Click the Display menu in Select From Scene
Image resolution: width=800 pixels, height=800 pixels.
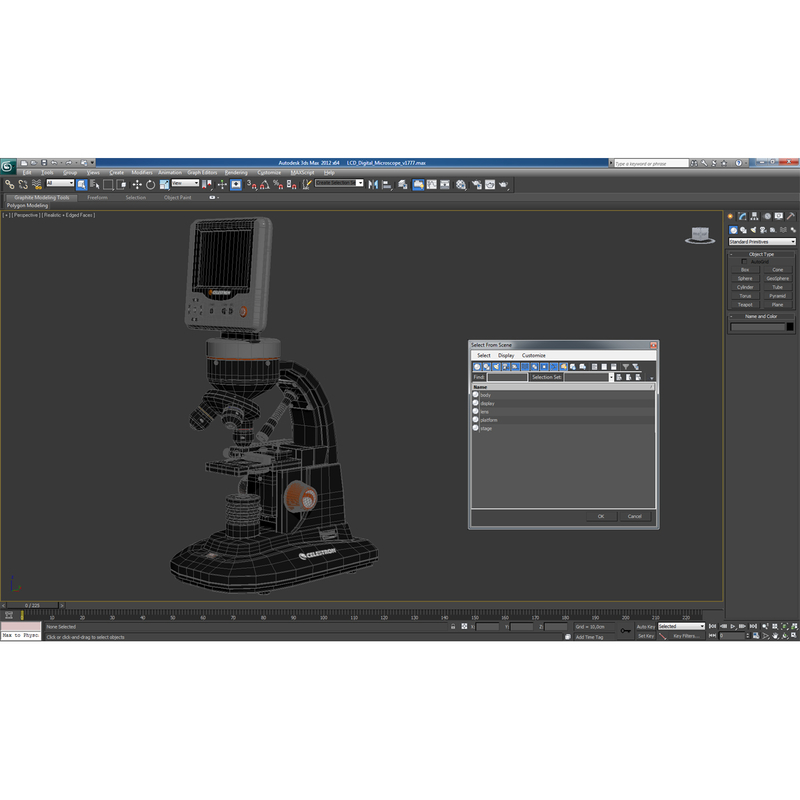(x=505, y=355)
